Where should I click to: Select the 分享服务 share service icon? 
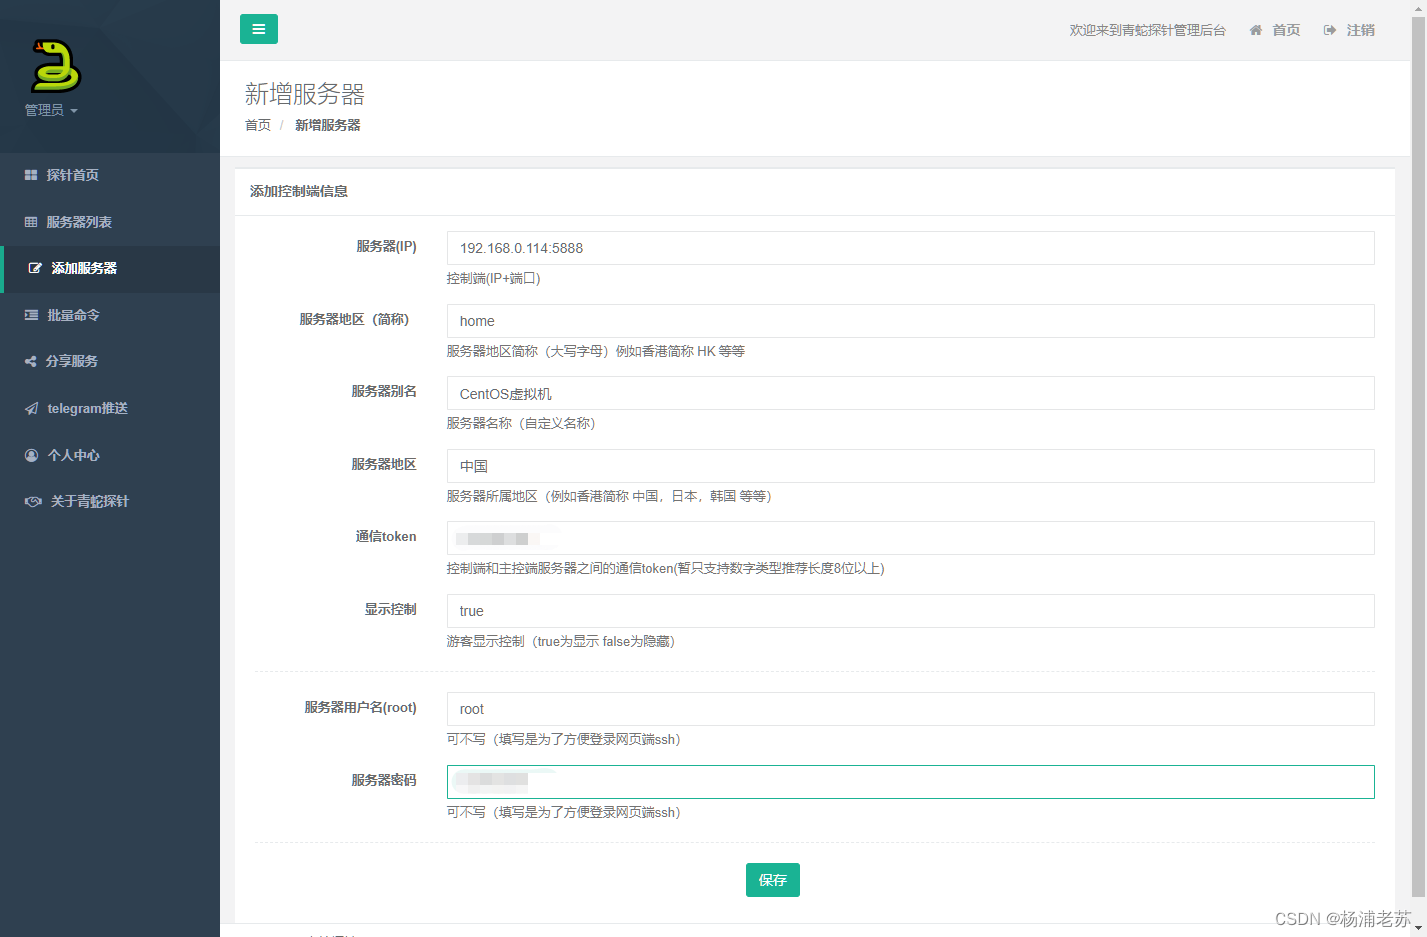pyautogui.click(x=31, y=361)
